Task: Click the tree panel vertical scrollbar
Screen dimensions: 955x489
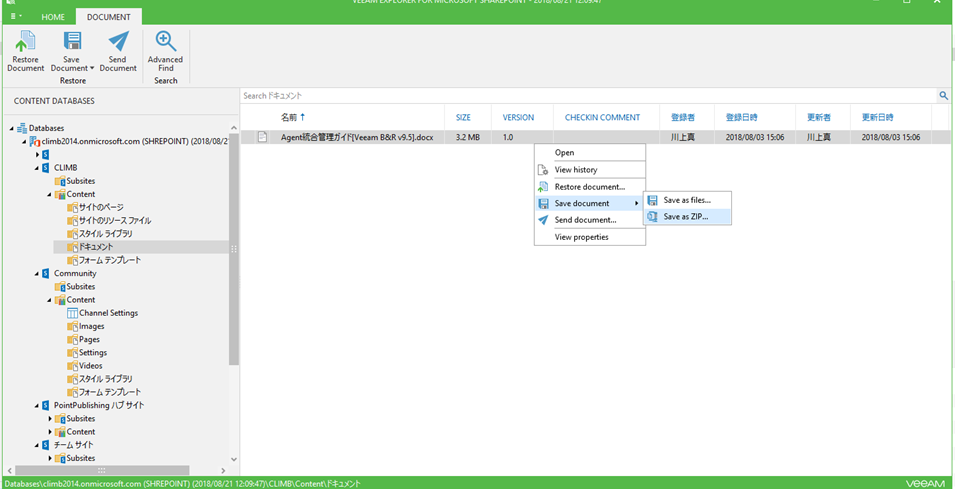Action: pyautogui.click(x=234, y=250)
